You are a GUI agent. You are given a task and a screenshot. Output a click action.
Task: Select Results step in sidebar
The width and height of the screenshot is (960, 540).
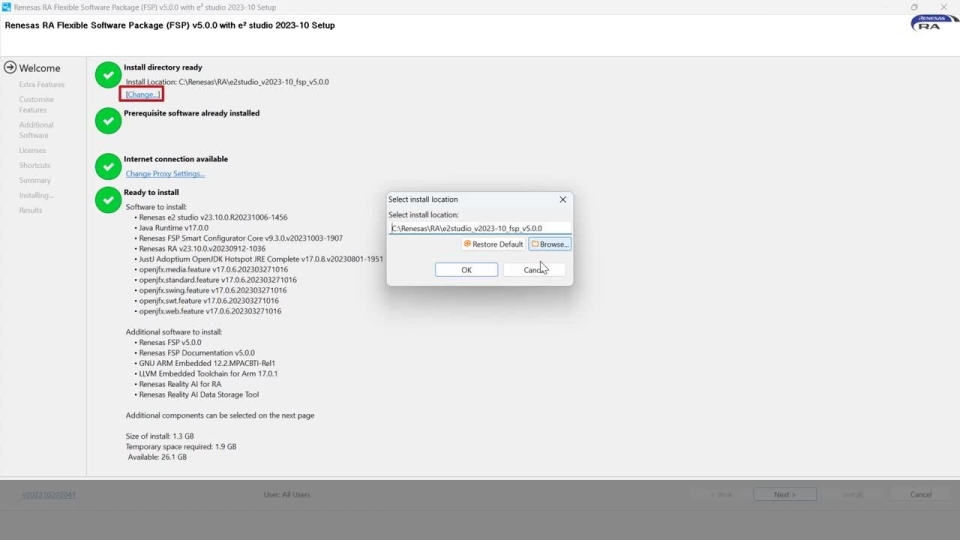pos(31,210)
